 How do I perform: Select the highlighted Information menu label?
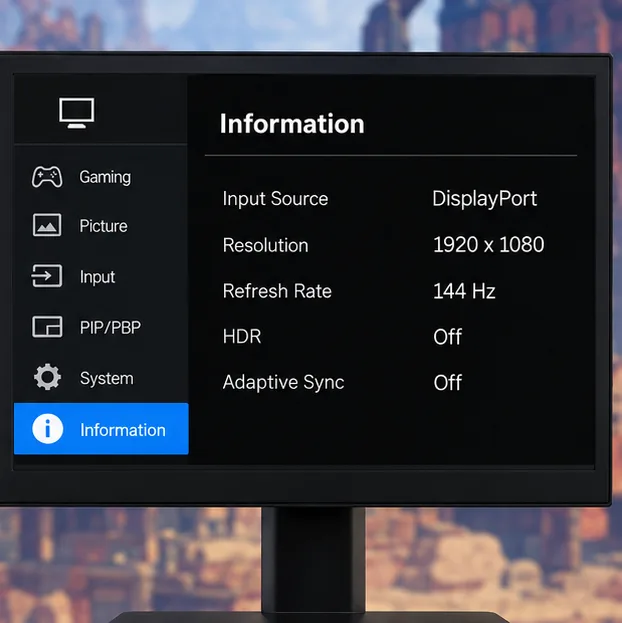[123, 430]
